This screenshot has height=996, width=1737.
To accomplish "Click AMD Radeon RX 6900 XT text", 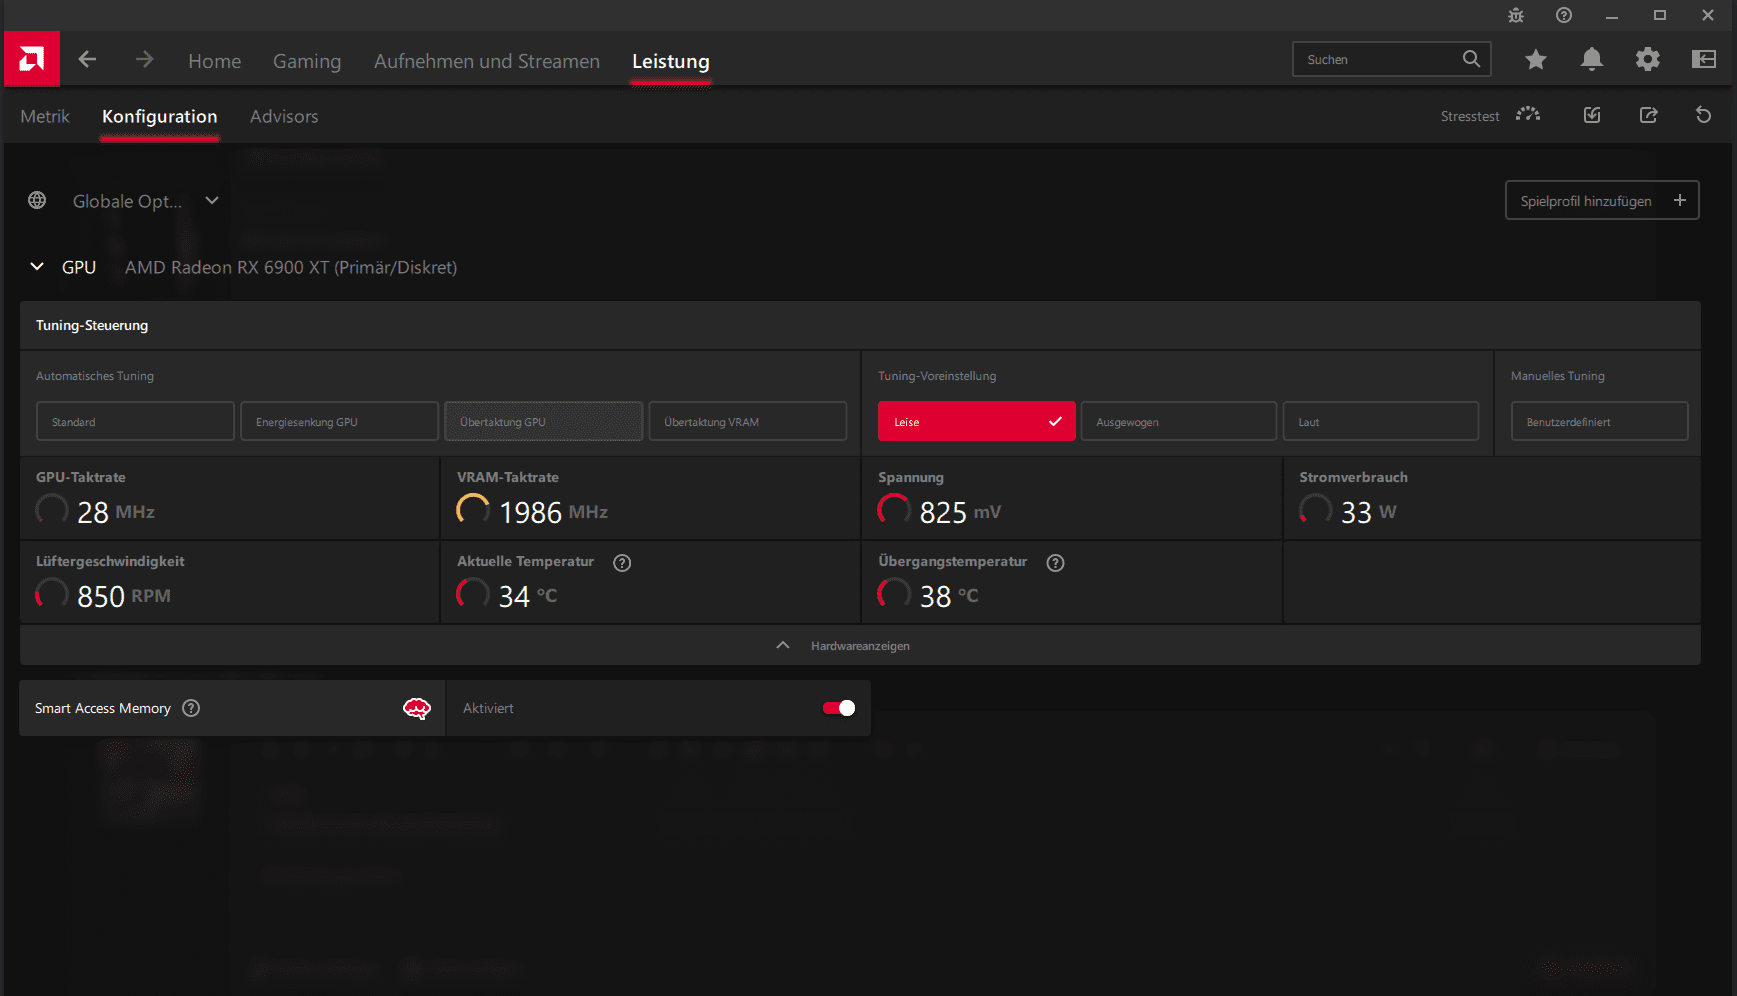I will (291, 267).
